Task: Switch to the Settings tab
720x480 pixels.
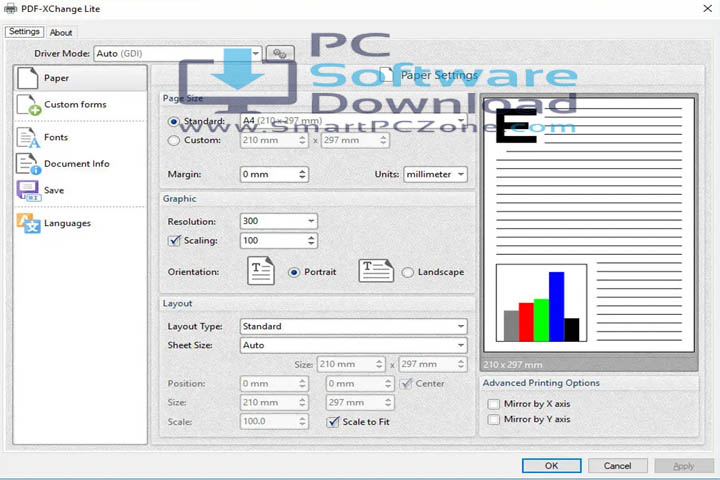Action: (24, 32)
